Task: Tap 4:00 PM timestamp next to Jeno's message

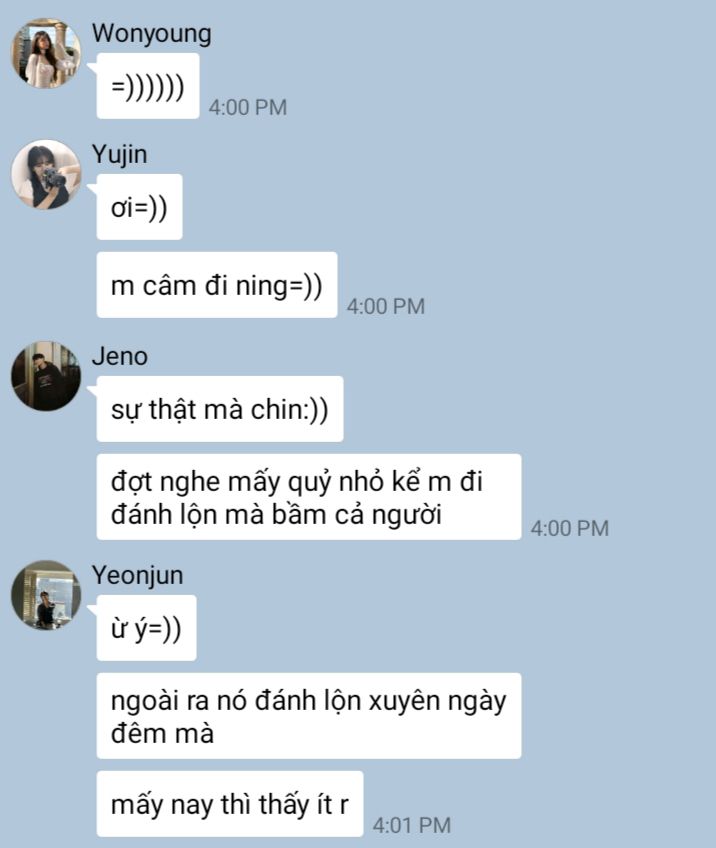Action: click(569, 528)
